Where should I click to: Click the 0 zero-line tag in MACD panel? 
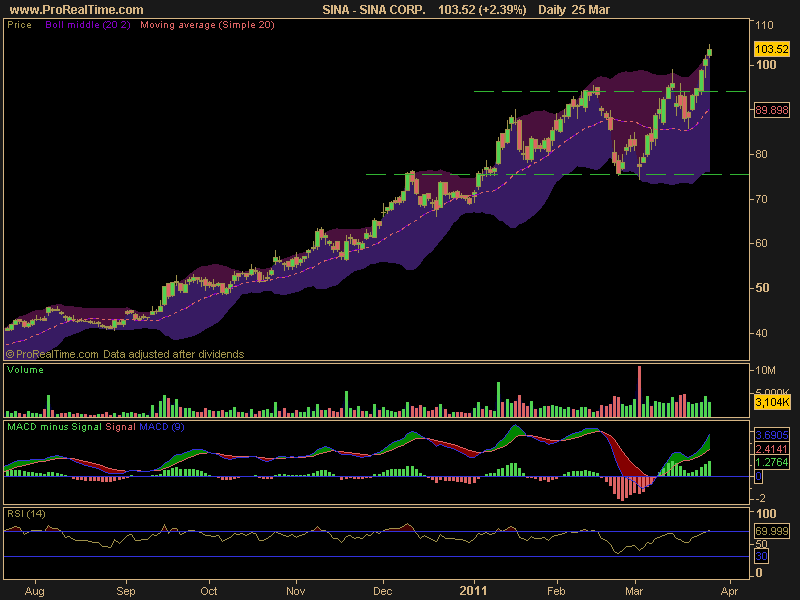pos(758,477)
